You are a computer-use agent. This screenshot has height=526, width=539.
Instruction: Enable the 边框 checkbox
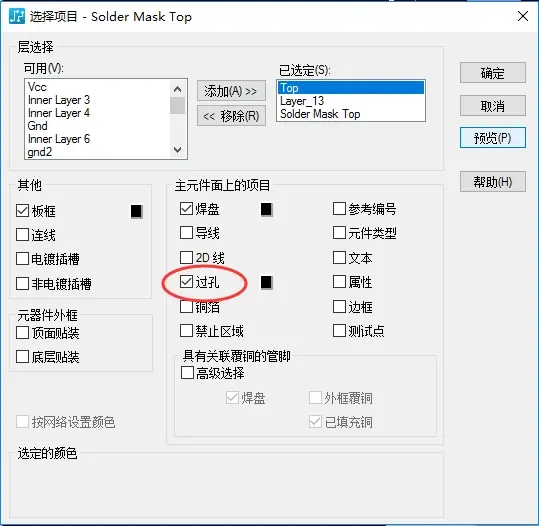click(x=339, y=307)
